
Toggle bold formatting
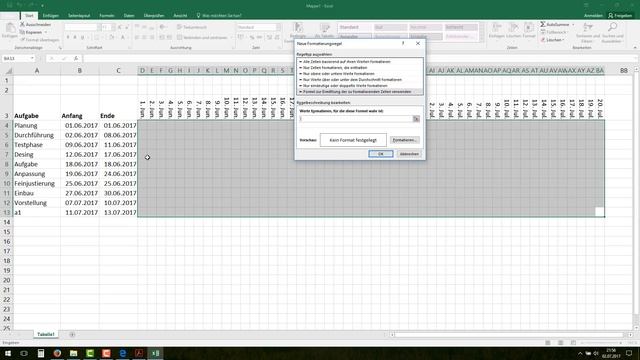[x=68, y=37]
